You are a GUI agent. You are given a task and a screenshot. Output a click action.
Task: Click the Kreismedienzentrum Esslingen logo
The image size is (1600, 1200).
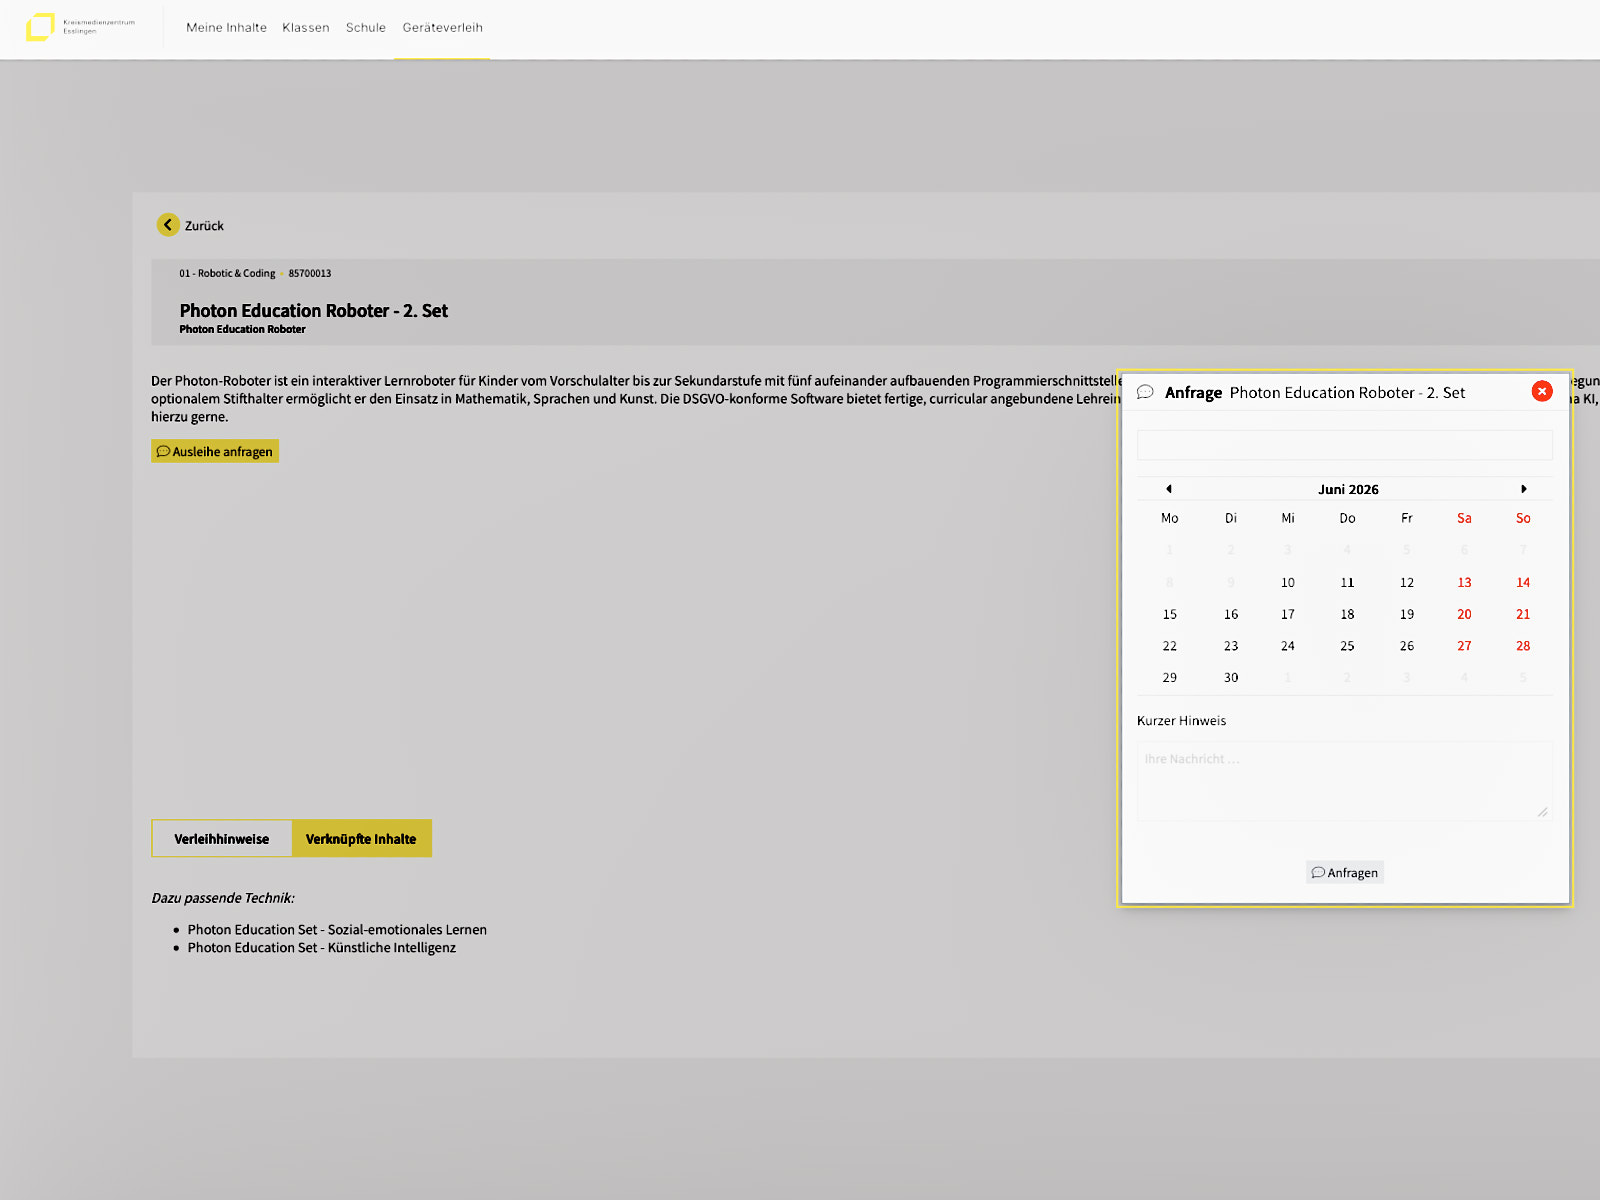80,27
